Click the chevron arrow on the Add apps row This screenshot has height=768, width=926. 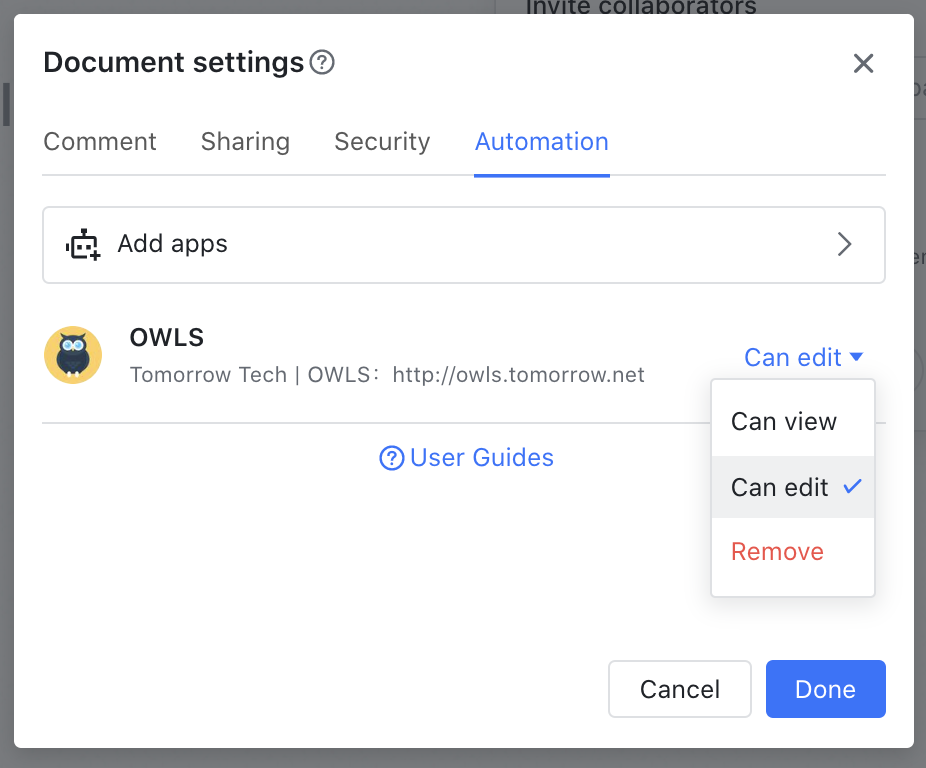click(844, 244)
